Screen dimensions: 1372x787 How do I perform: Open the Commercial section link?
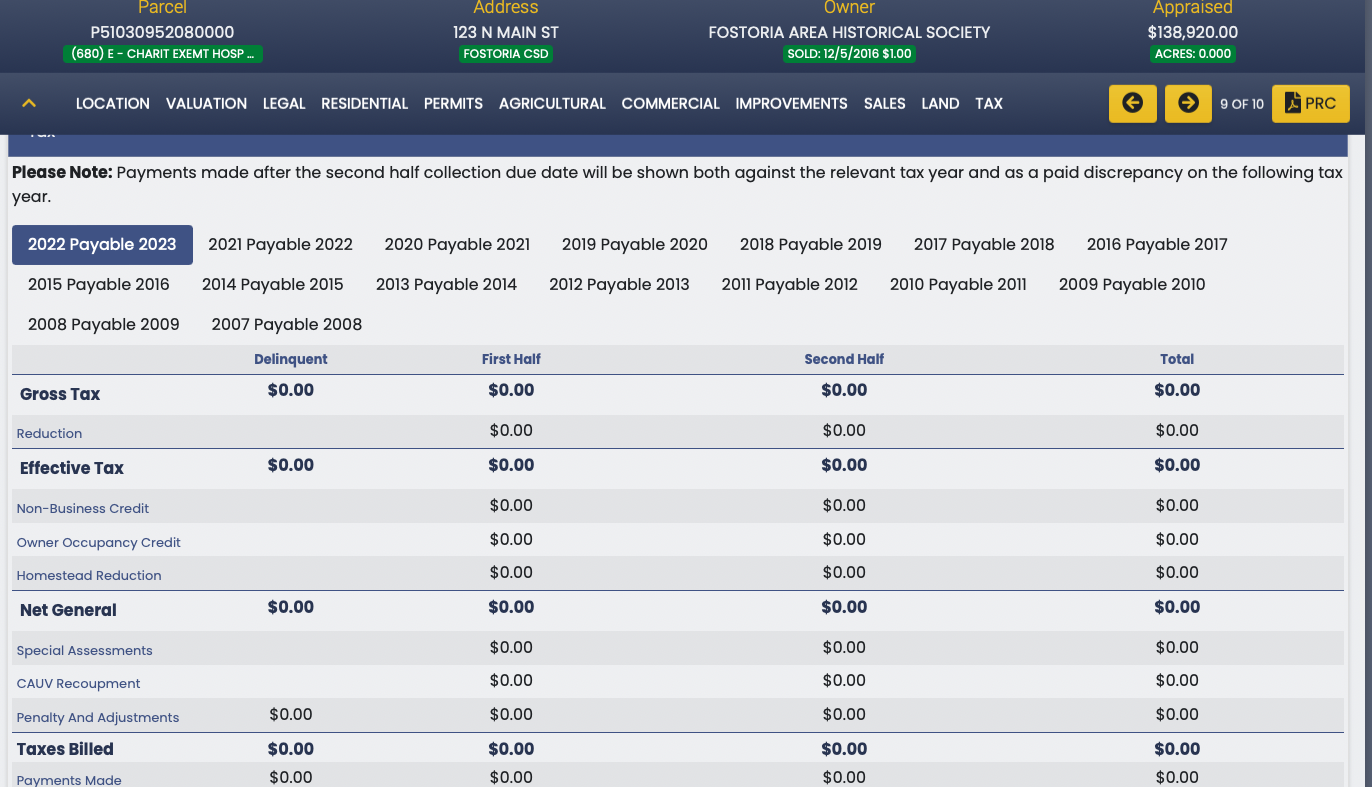point(670,104)
